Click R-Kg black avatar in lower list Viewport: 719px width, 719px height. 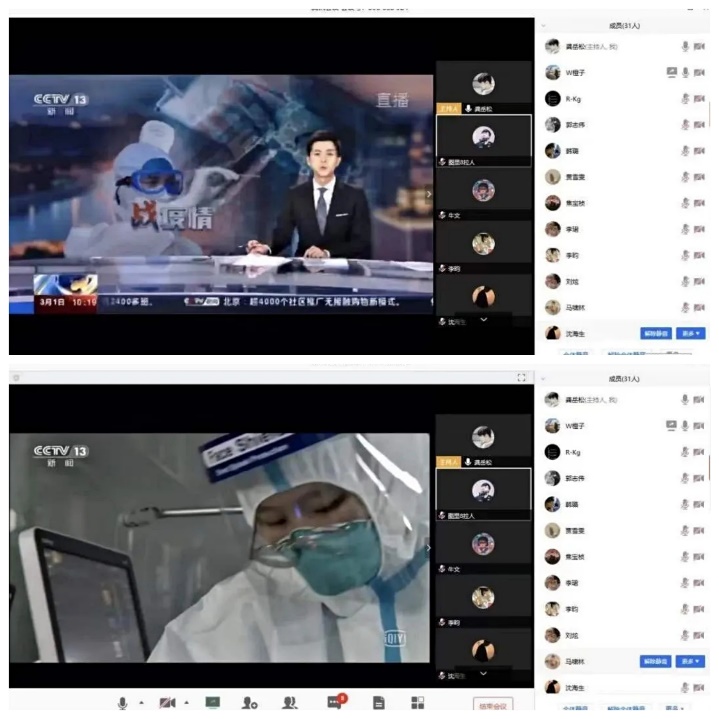click(553, 452)
